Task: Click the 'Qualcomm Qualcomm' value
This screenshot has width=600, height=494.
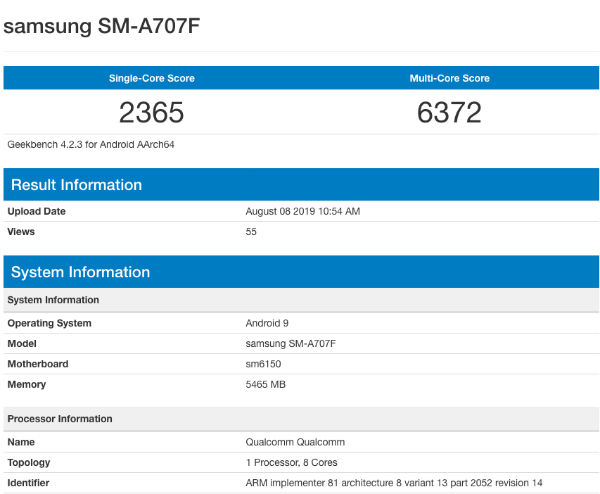Action: 295,442
